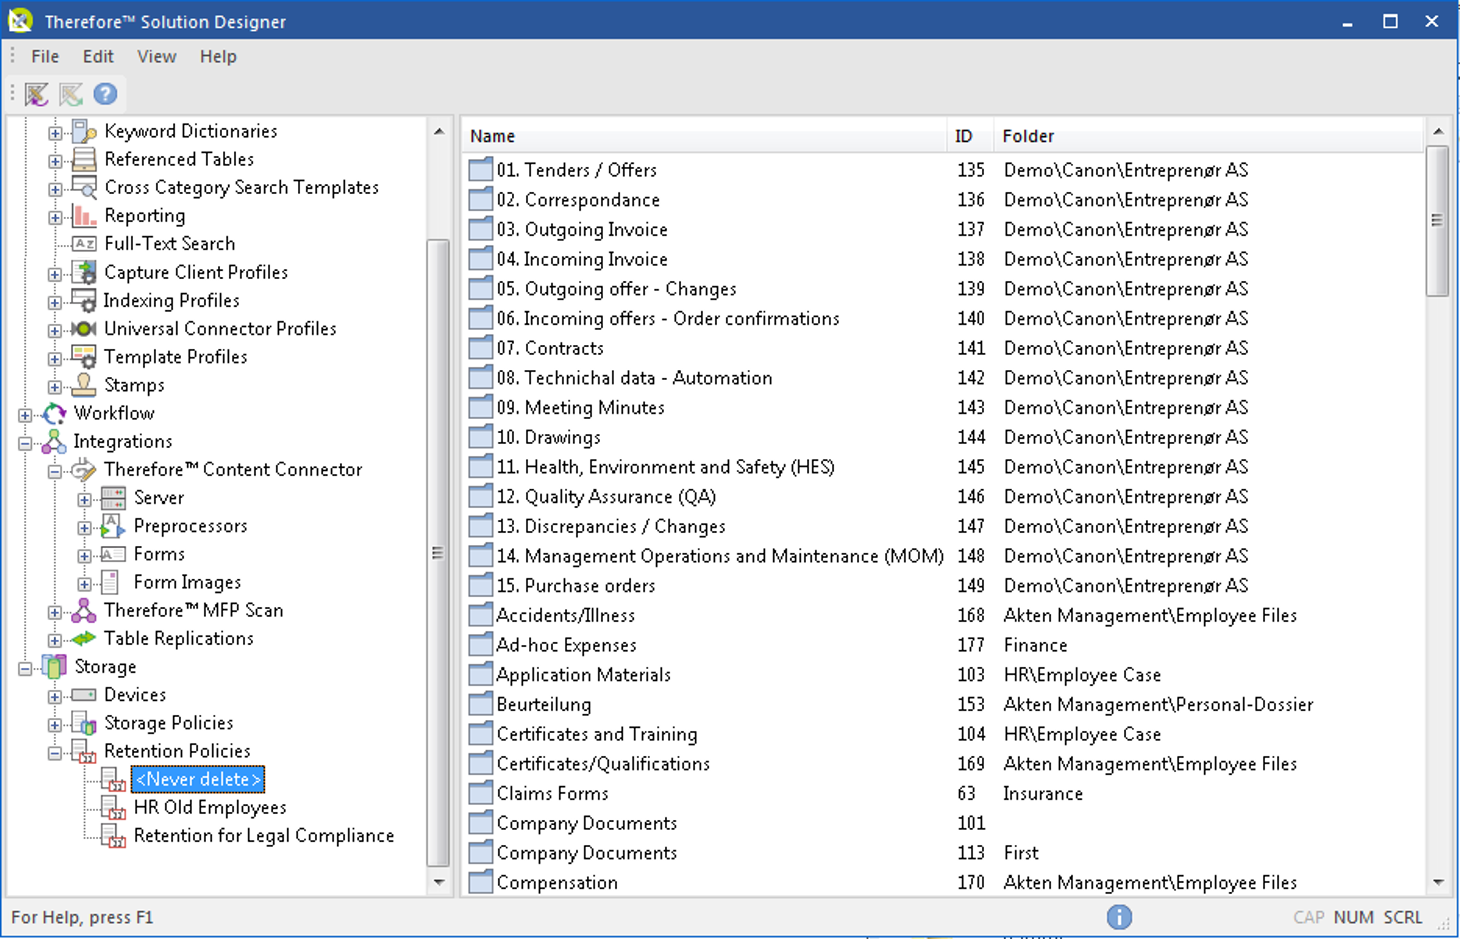
Task: Click the Table Replications icon
Action: pos(84,638)
